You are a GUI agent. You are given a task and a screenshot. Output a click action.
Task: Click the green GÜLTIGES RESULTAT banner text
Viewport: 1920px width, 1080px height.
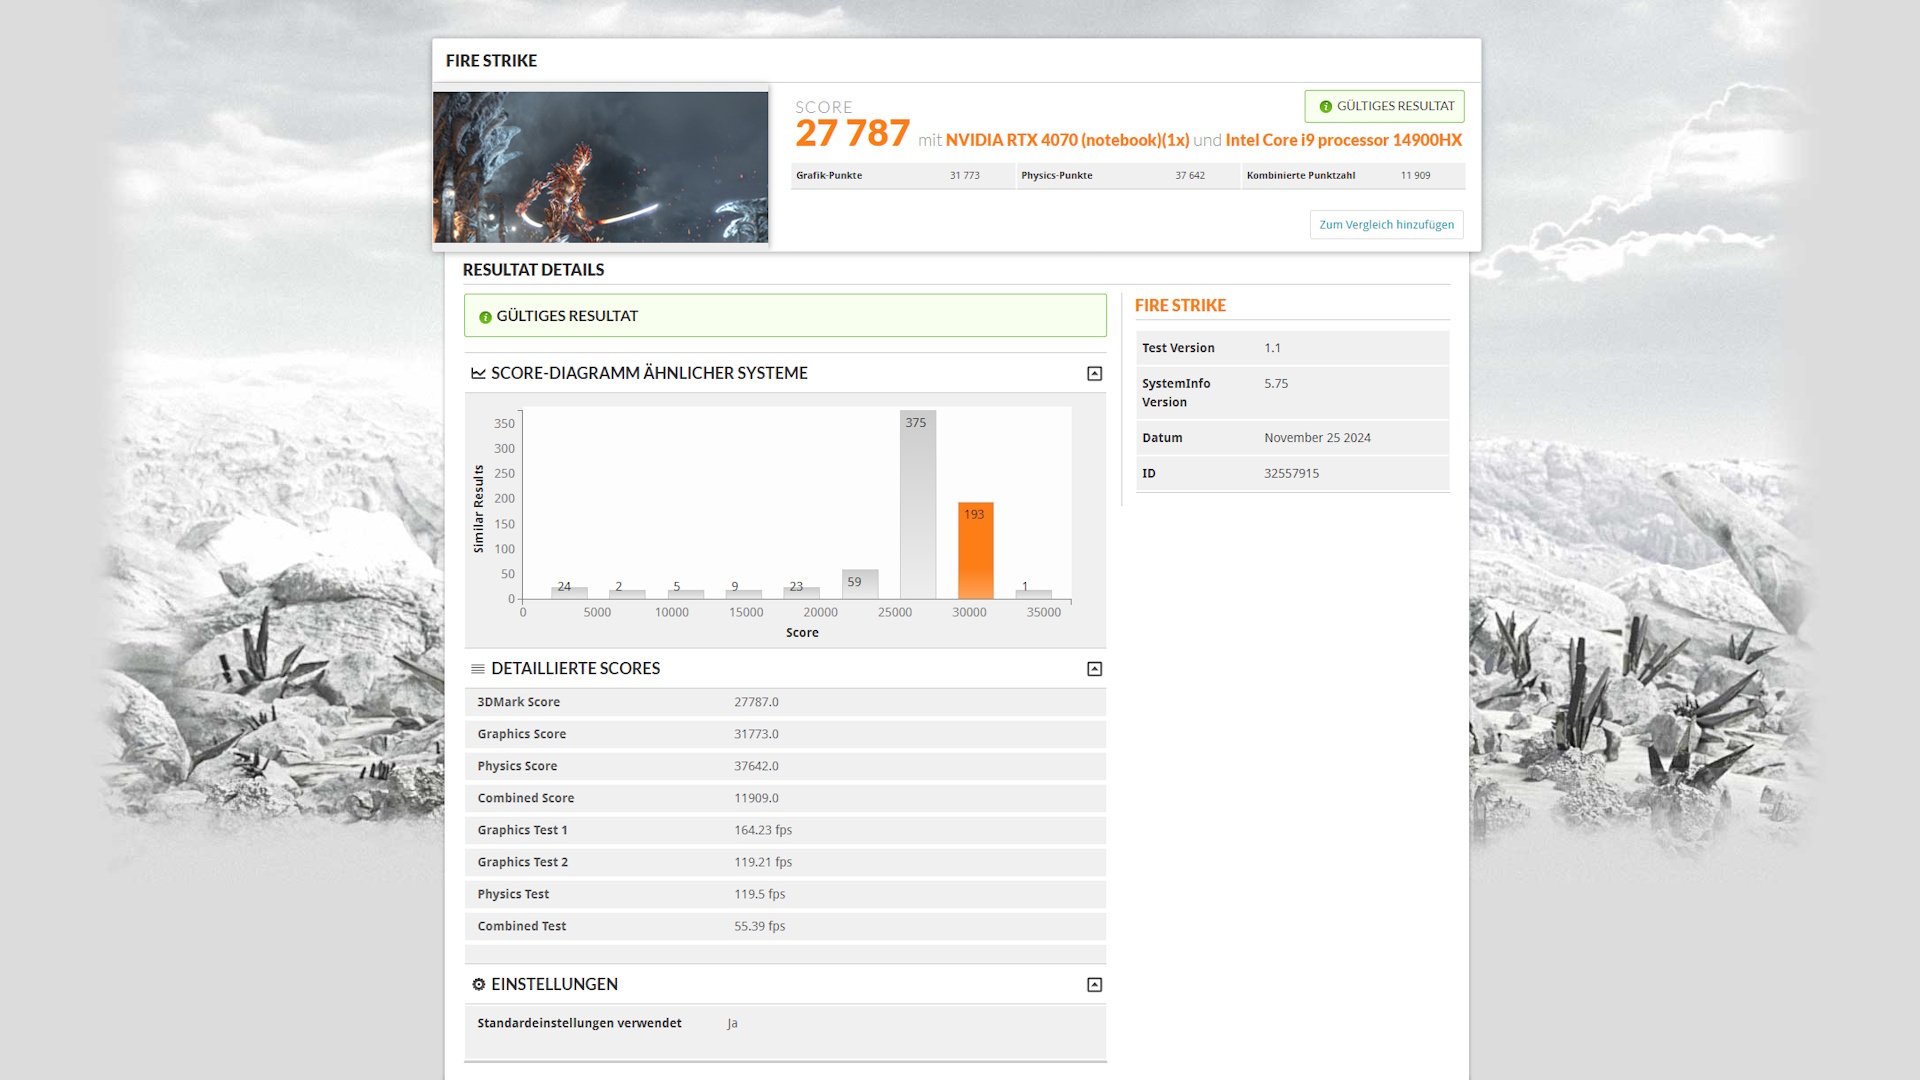click(x=567, y=316)
